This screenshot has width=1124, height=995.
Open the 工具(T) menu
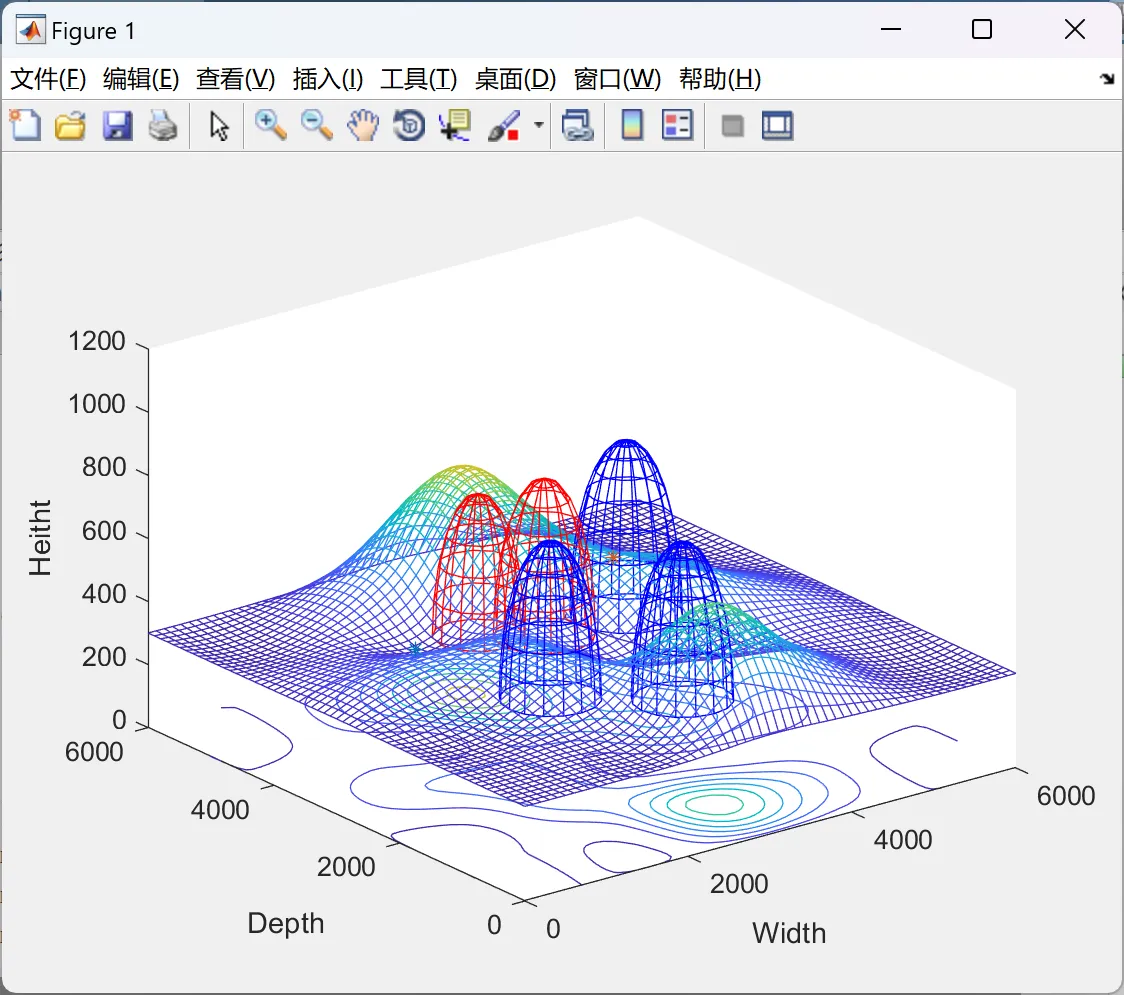[418, 80]
